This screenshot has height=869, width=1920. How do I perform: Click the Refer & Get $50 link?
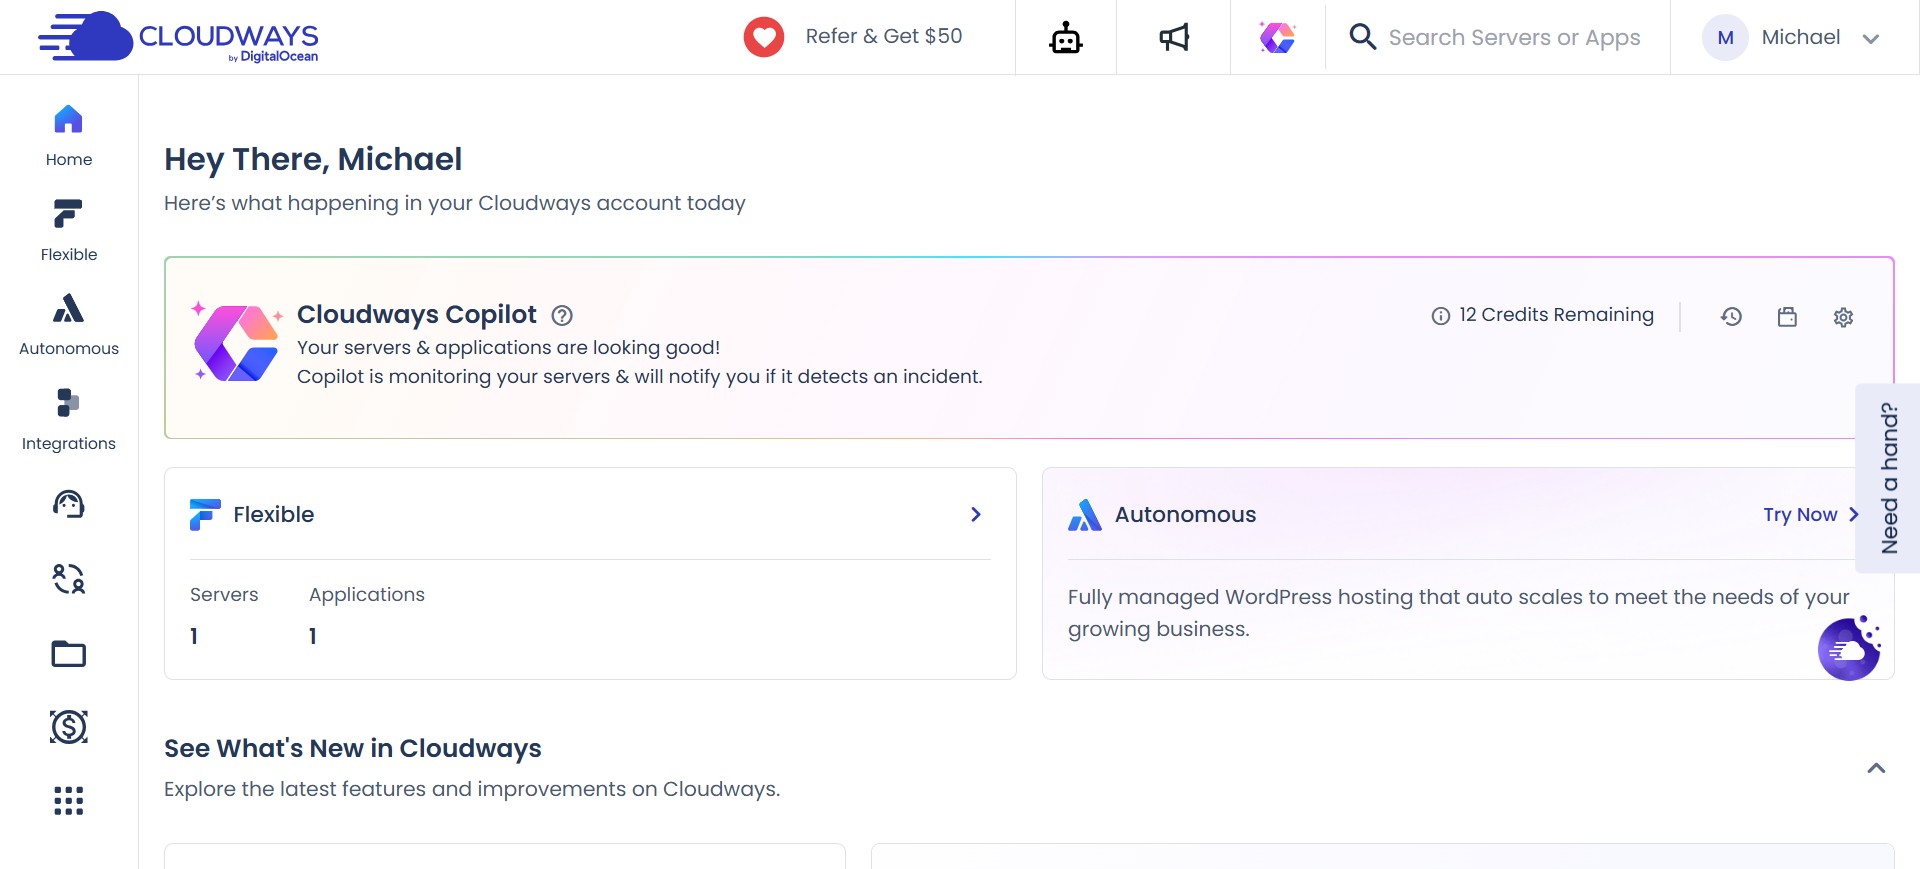click(x=884, y=36)
